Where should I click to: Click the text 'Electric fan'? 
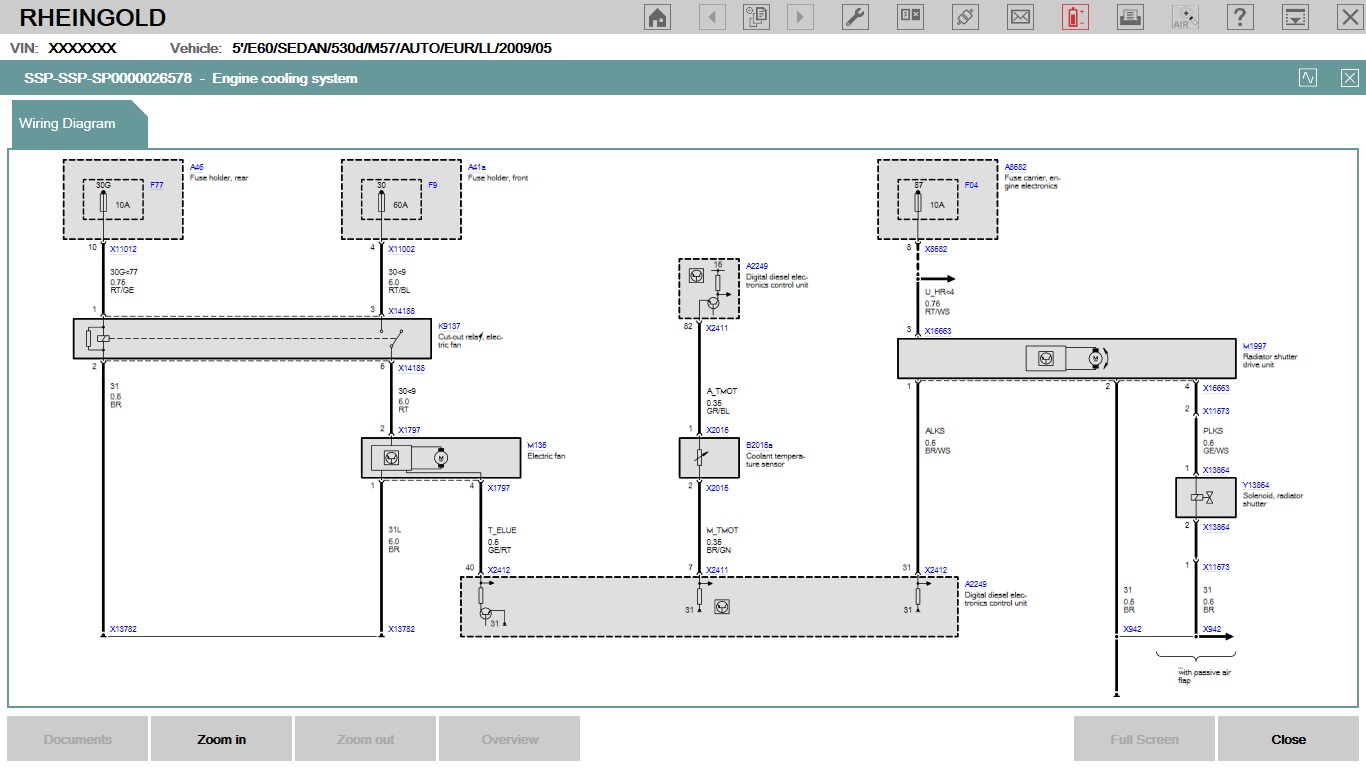point(546,456)
